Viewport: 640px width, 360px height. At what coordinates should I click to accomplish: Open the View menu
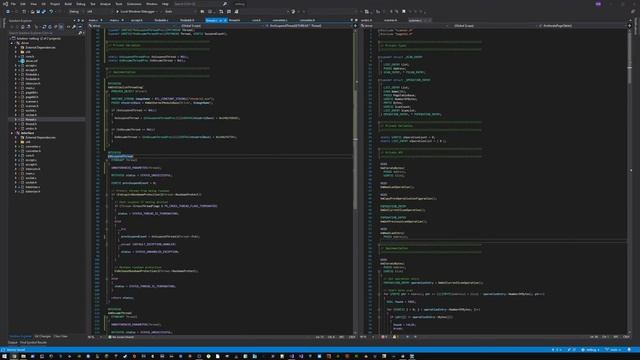click(33, 4)
